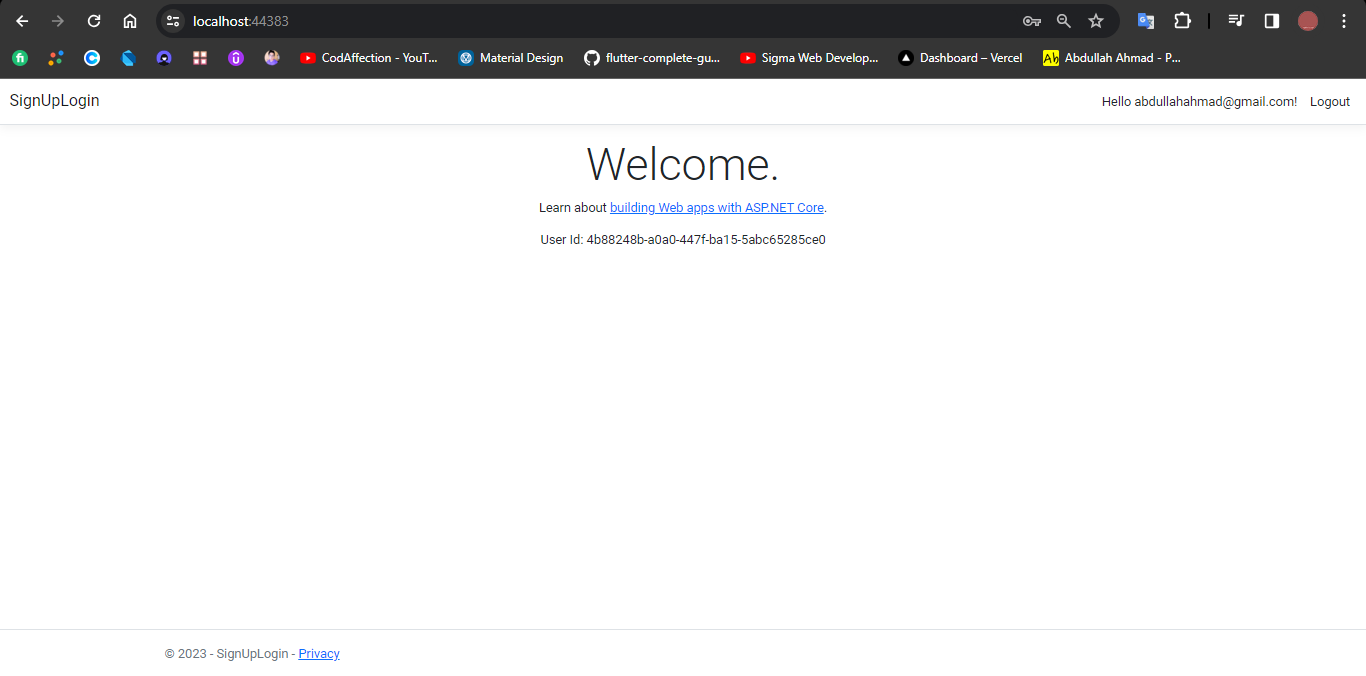Click Hello abdullahahmad@gmail.com! account link

(1199, 102)
